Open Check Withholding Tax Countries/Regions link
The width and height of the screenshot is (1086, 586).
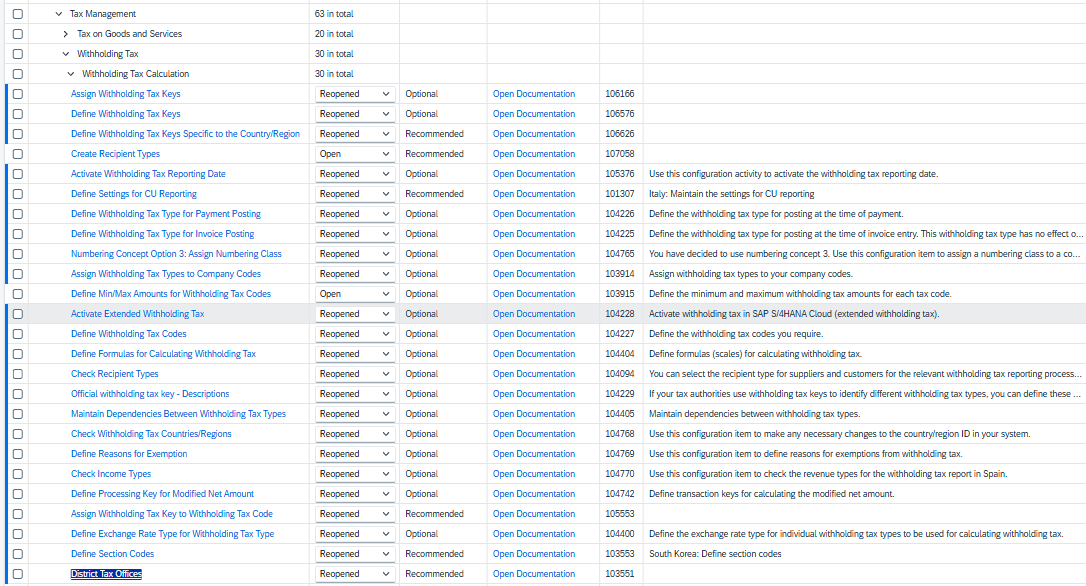pyautogui.click(x=151, y=434)
